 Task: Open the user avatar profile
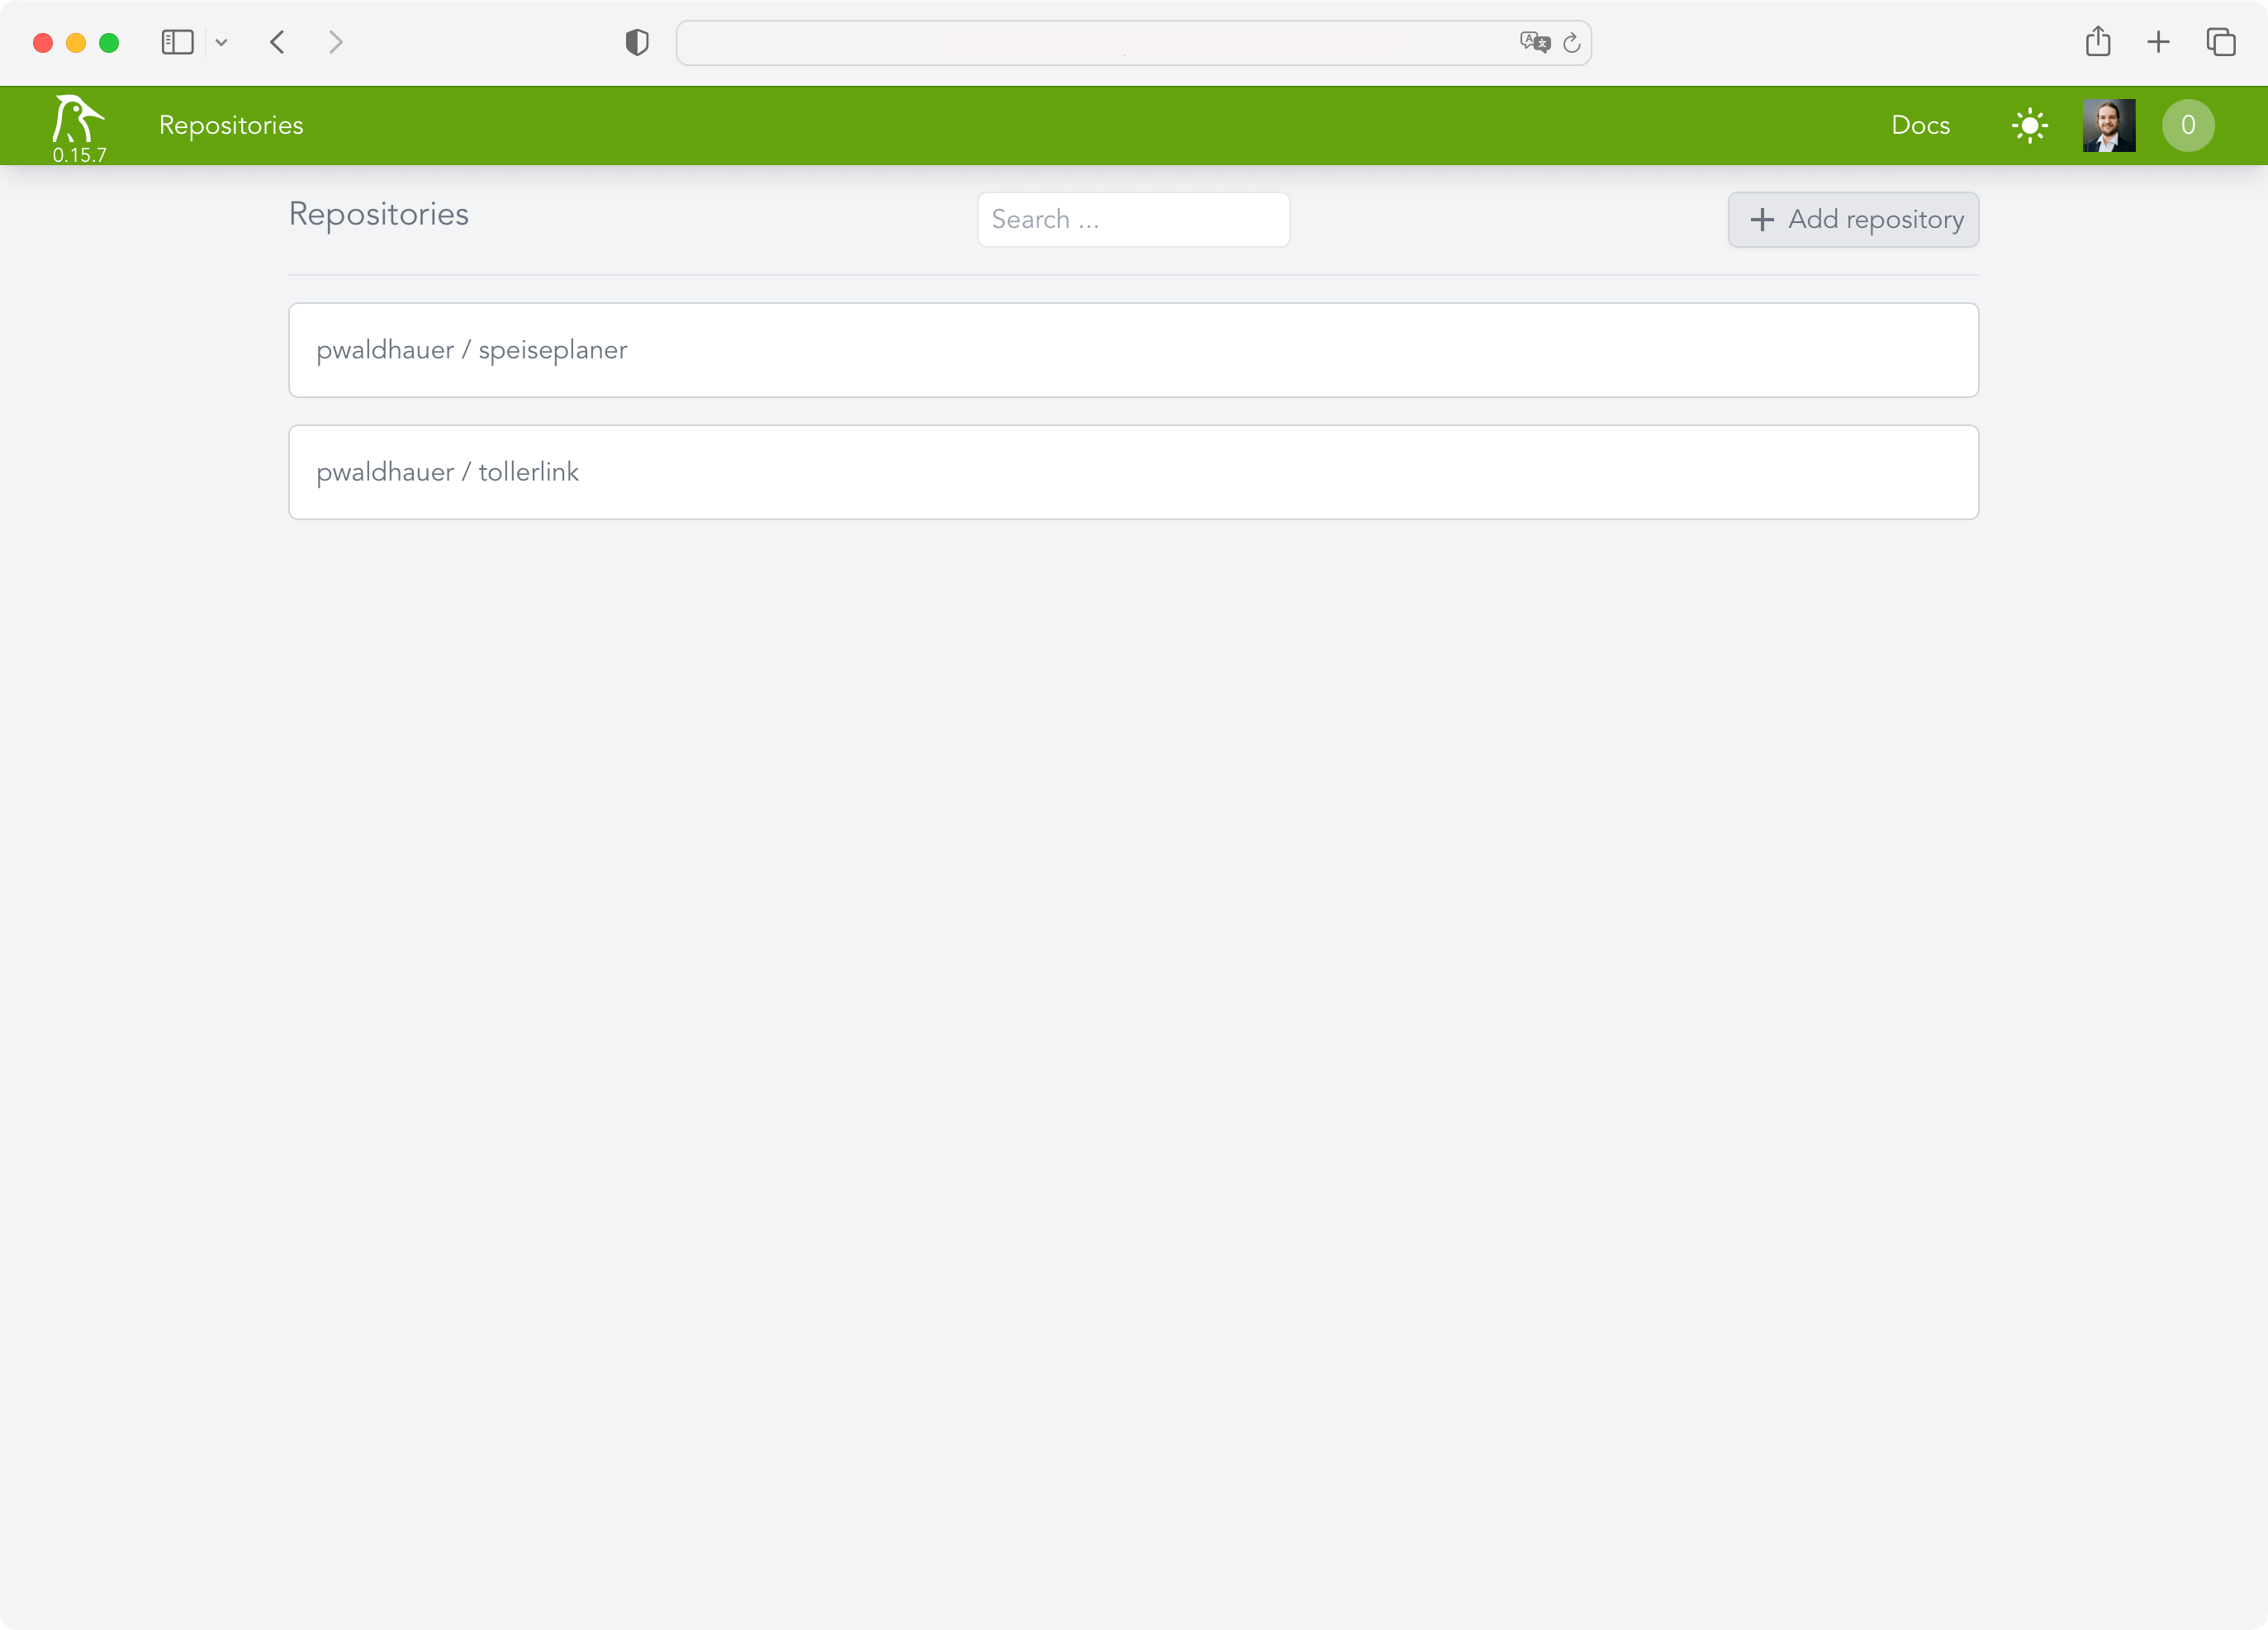(2108, 126)
